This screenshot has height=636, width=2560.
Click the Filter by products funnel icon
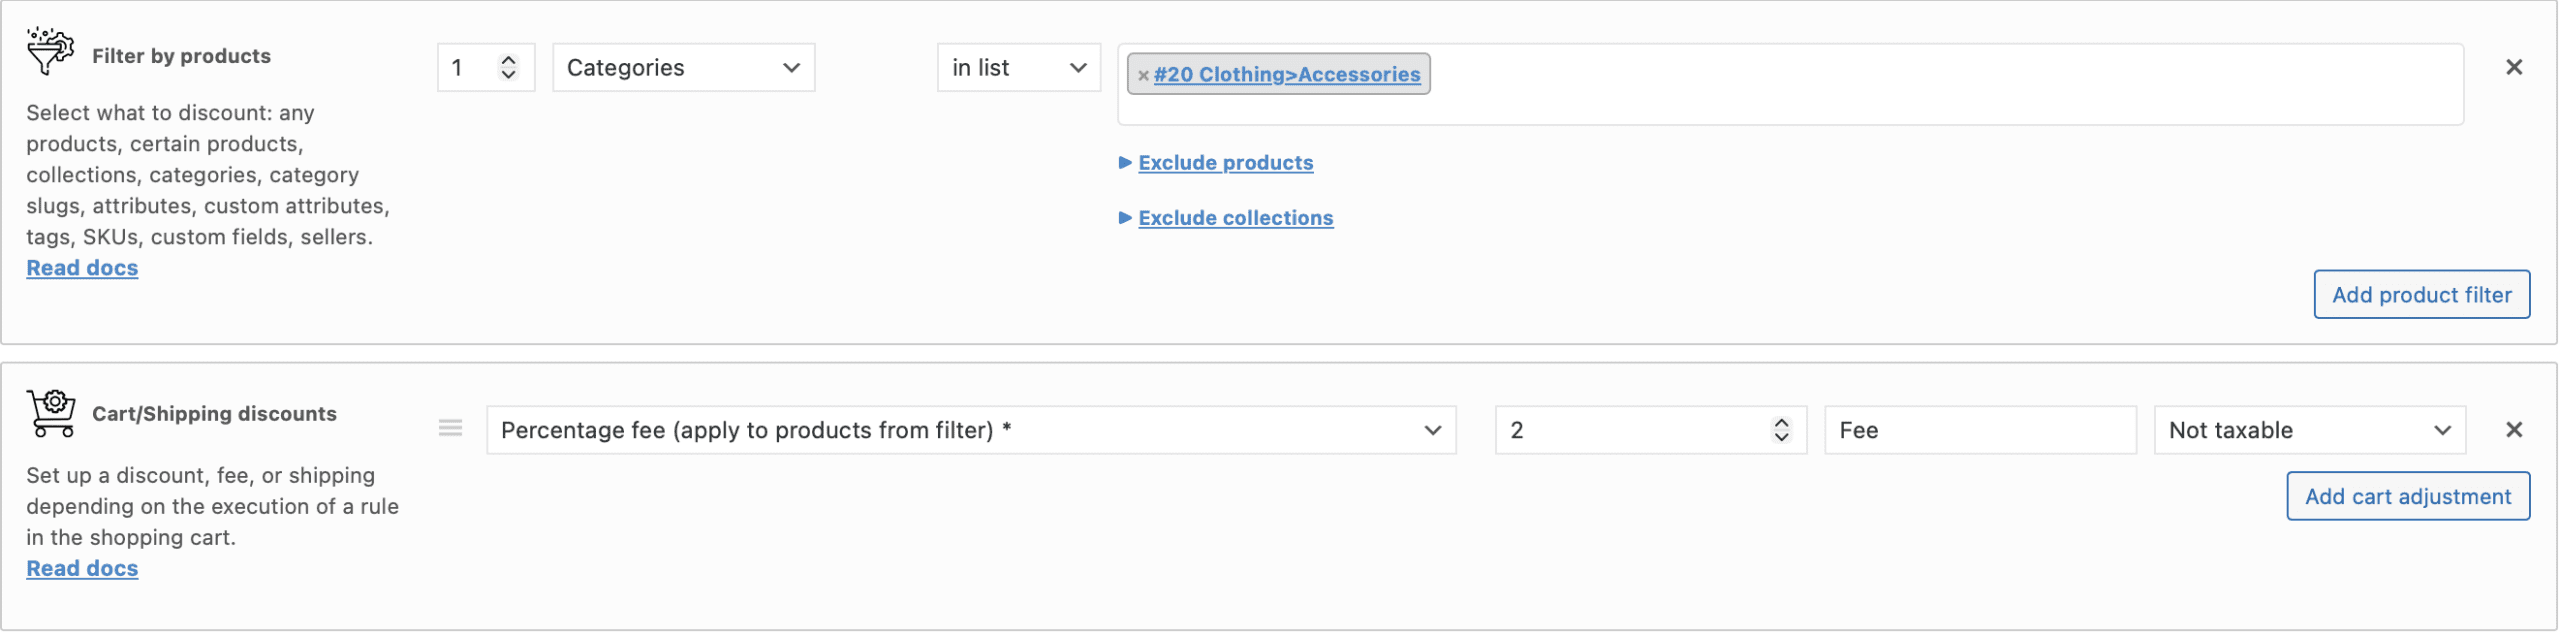point(50,51)
